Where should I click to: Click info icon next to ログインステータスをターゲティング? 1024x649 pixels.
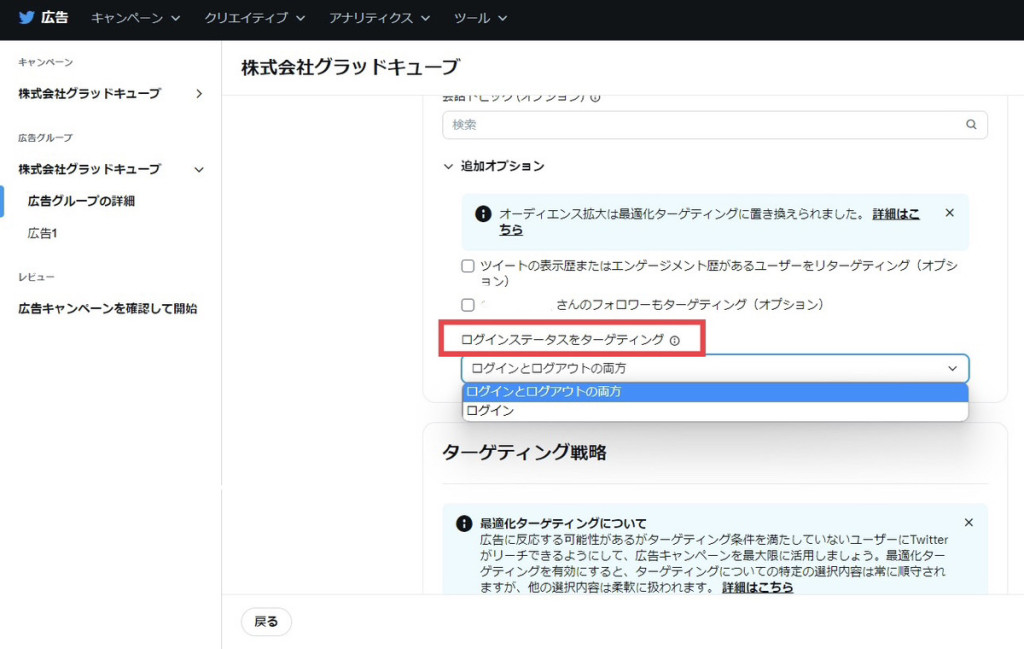coord(675,341)
